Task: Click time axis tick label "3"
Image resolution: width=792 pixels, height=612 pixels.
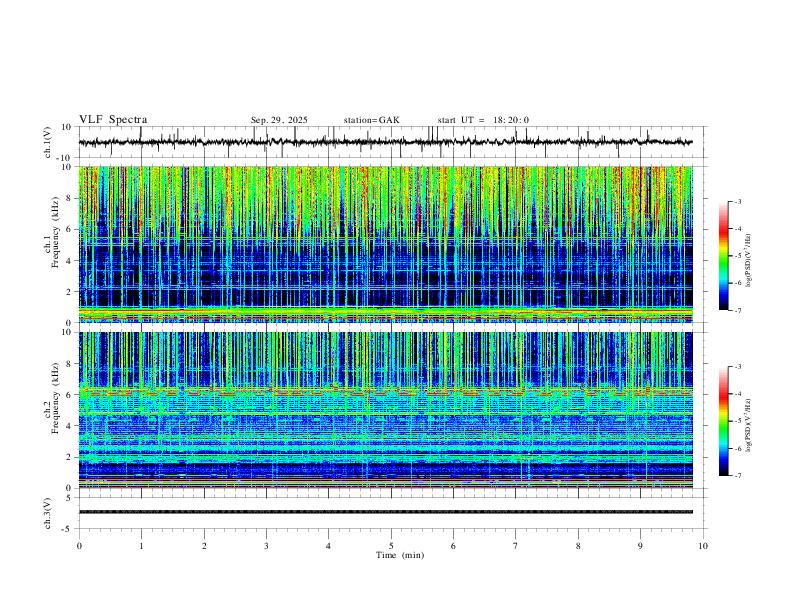Action: [x=266, y=546]
